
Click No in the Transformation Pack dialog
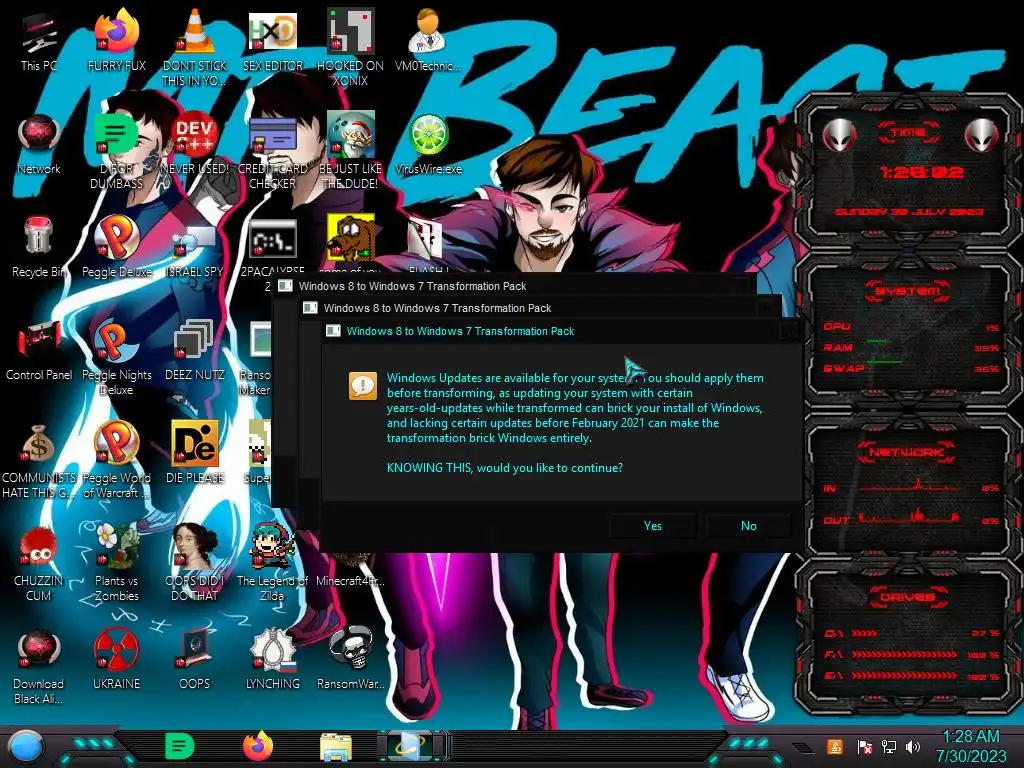[748, 526]
